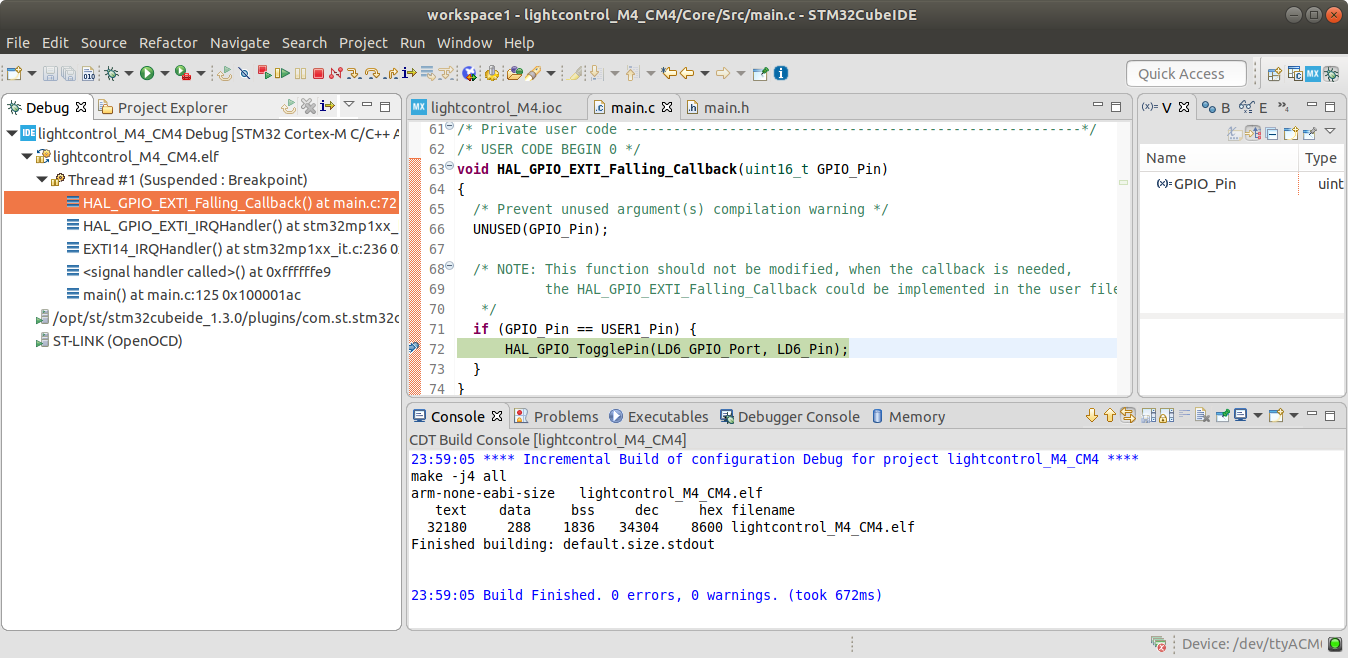Click the Terminate and Relaunch icon
This screenshot has height=658, width=1348.
pos(265,73)
